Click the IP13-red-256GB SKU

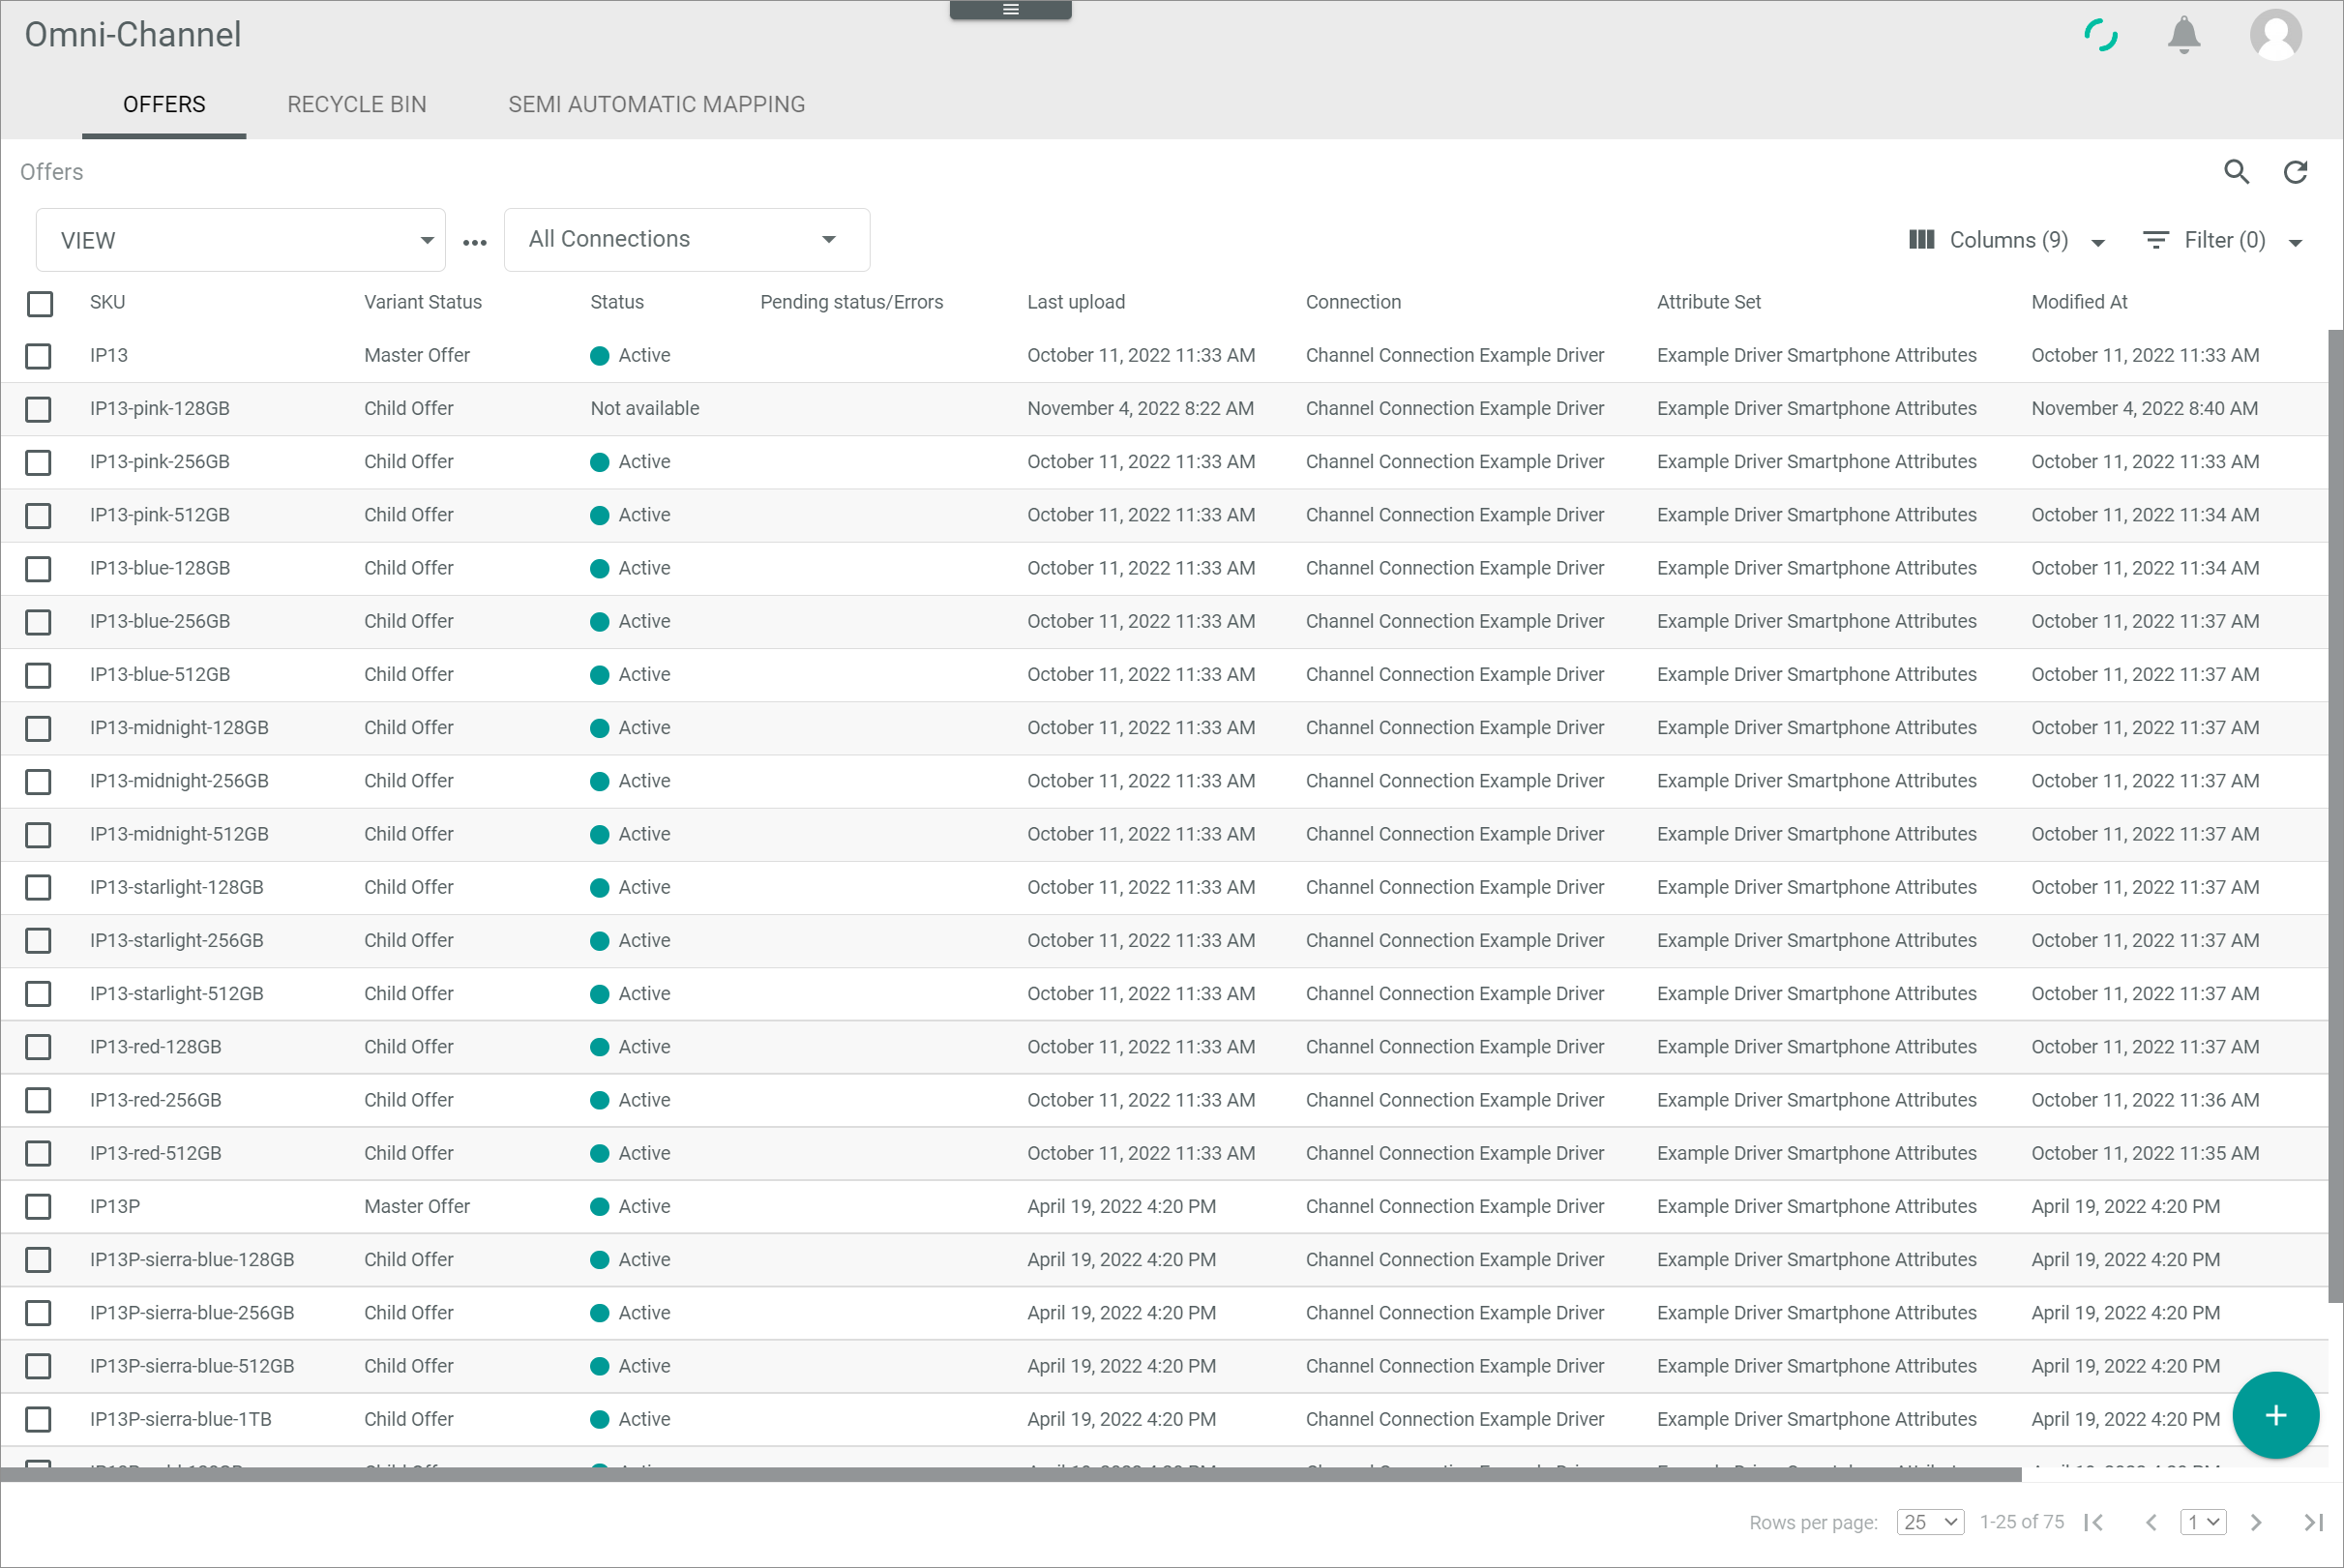click(156, 1100)
